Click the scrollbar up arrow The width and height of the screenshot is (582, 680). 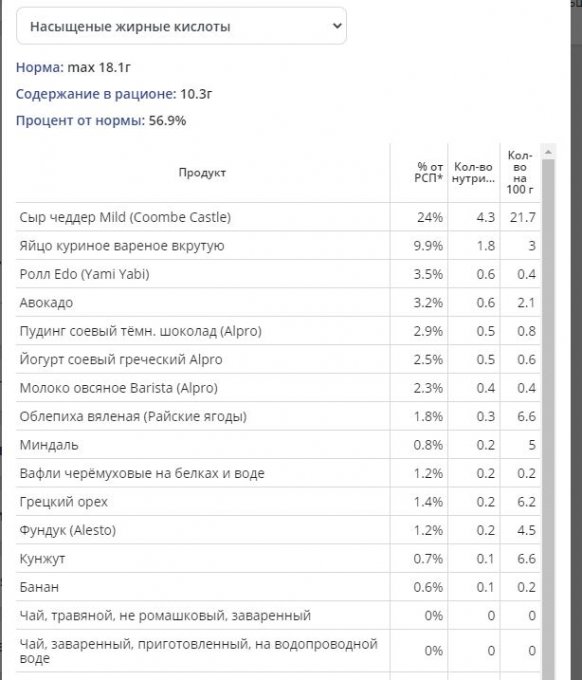click(548, 152)
